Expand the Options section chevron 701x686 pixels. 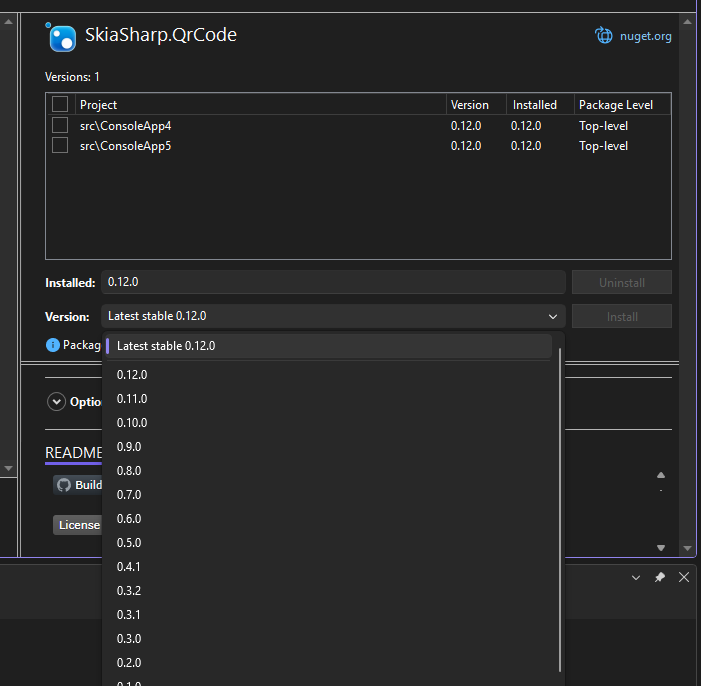[x=56, y=401]
